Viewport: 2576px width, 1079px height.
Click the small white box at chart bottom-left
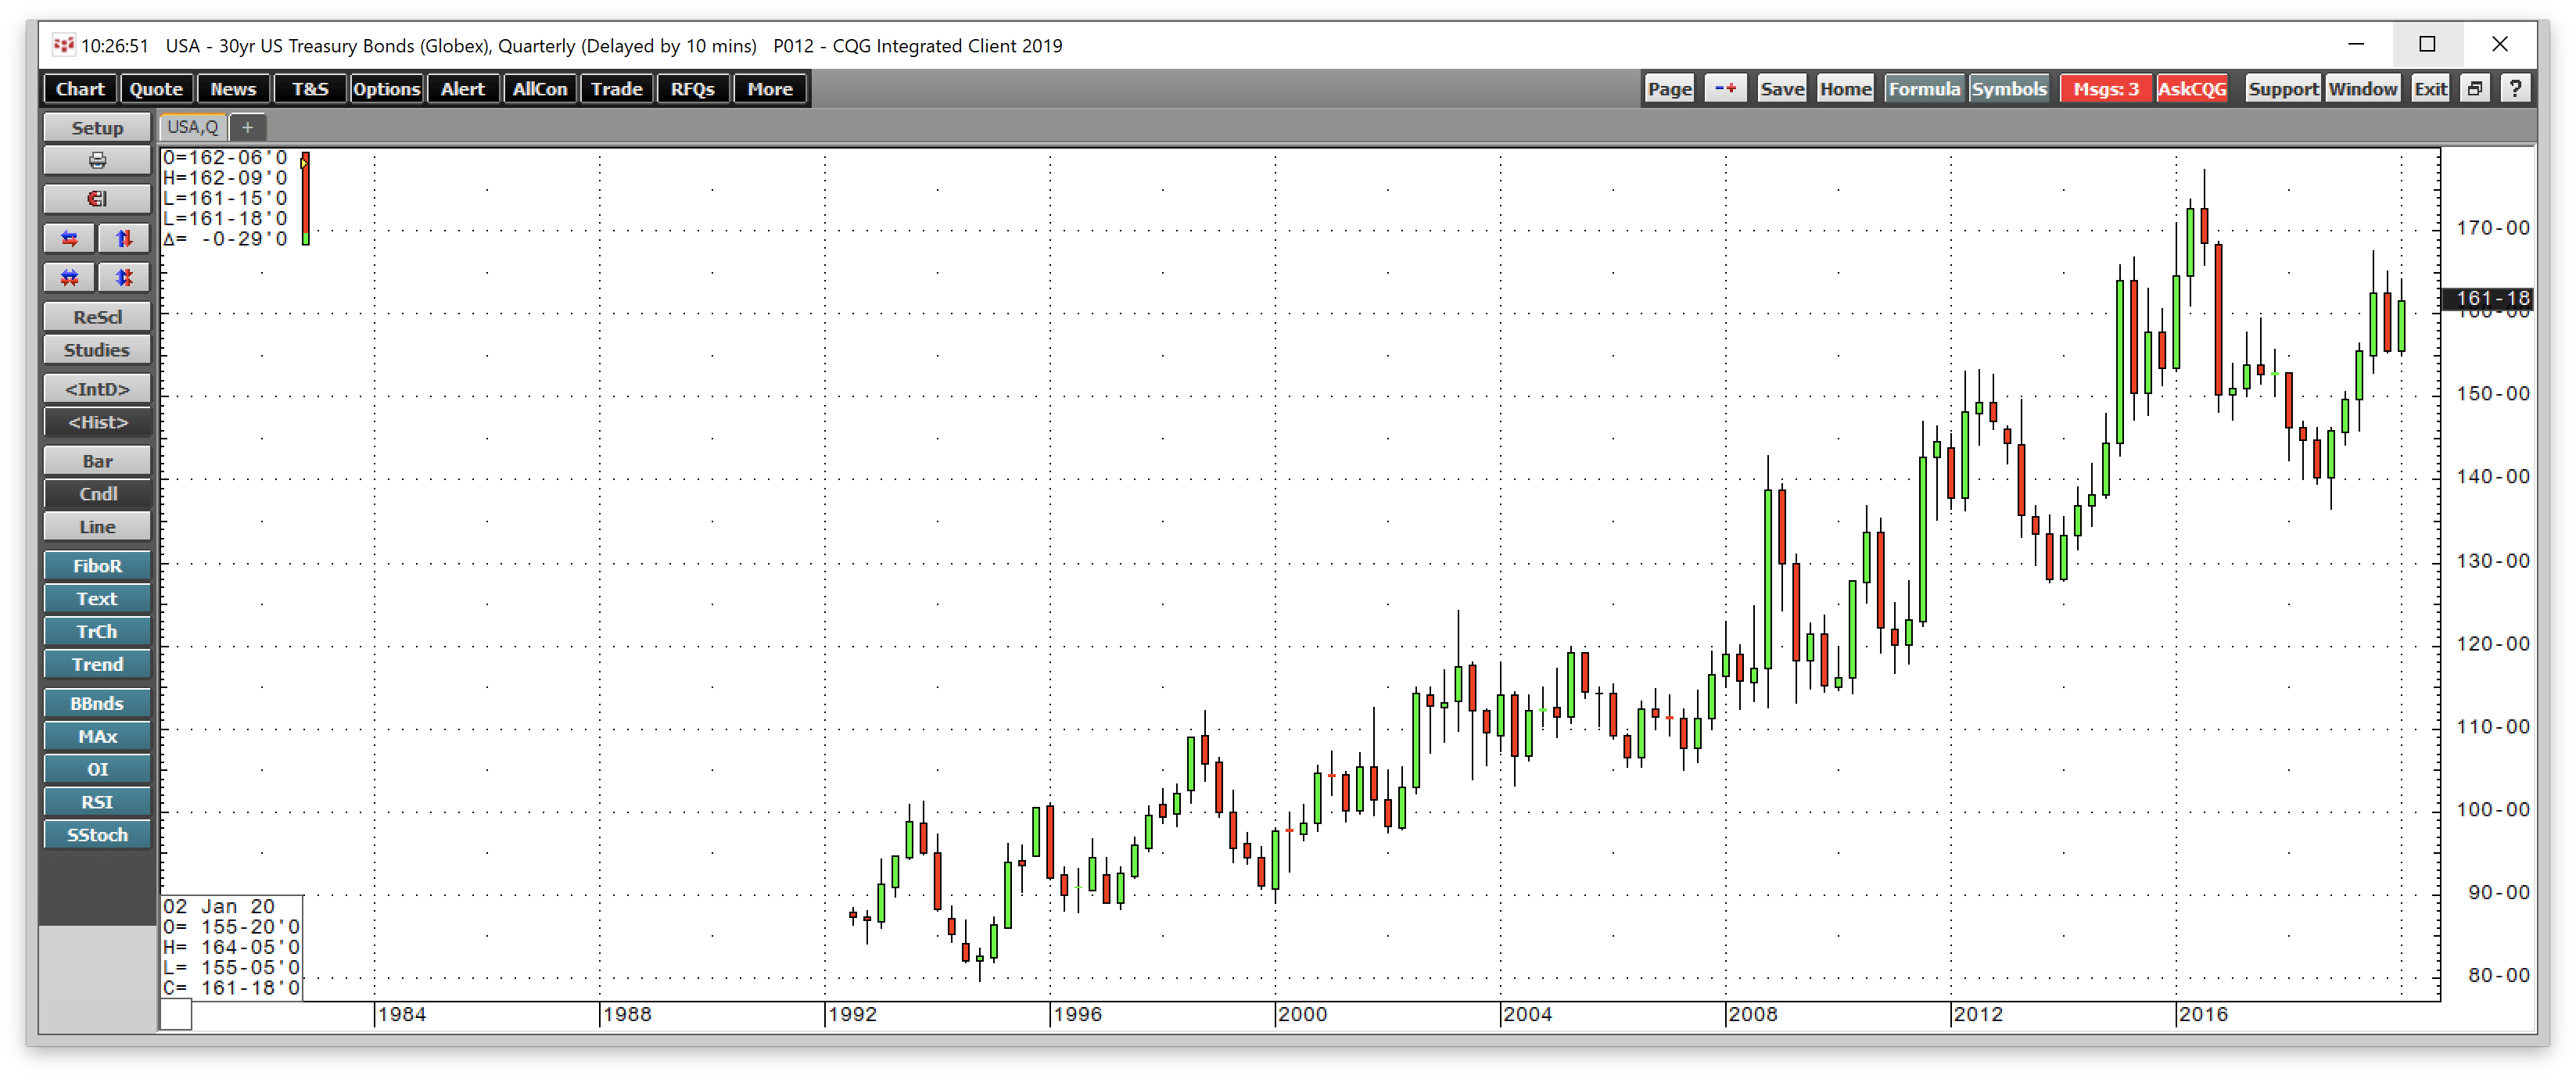click(176, 1015)
